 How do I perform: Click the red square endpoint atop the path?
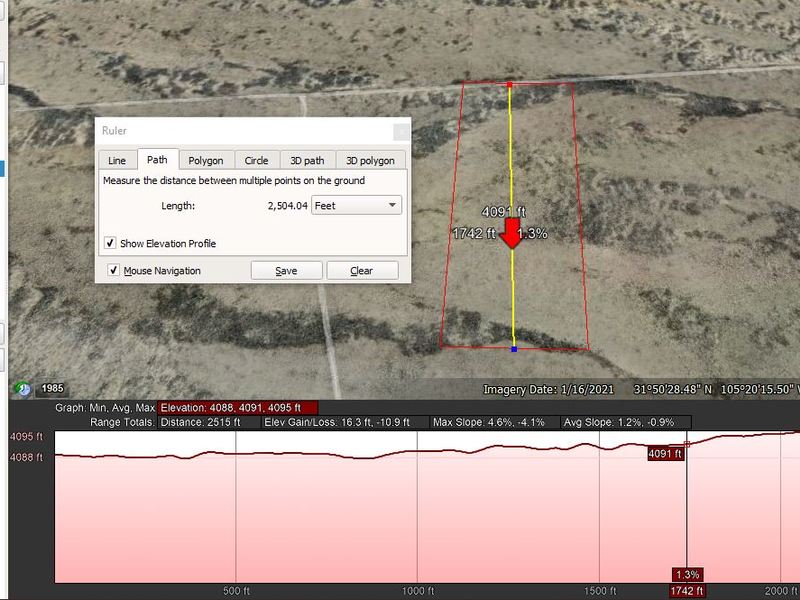click(510, 84)
